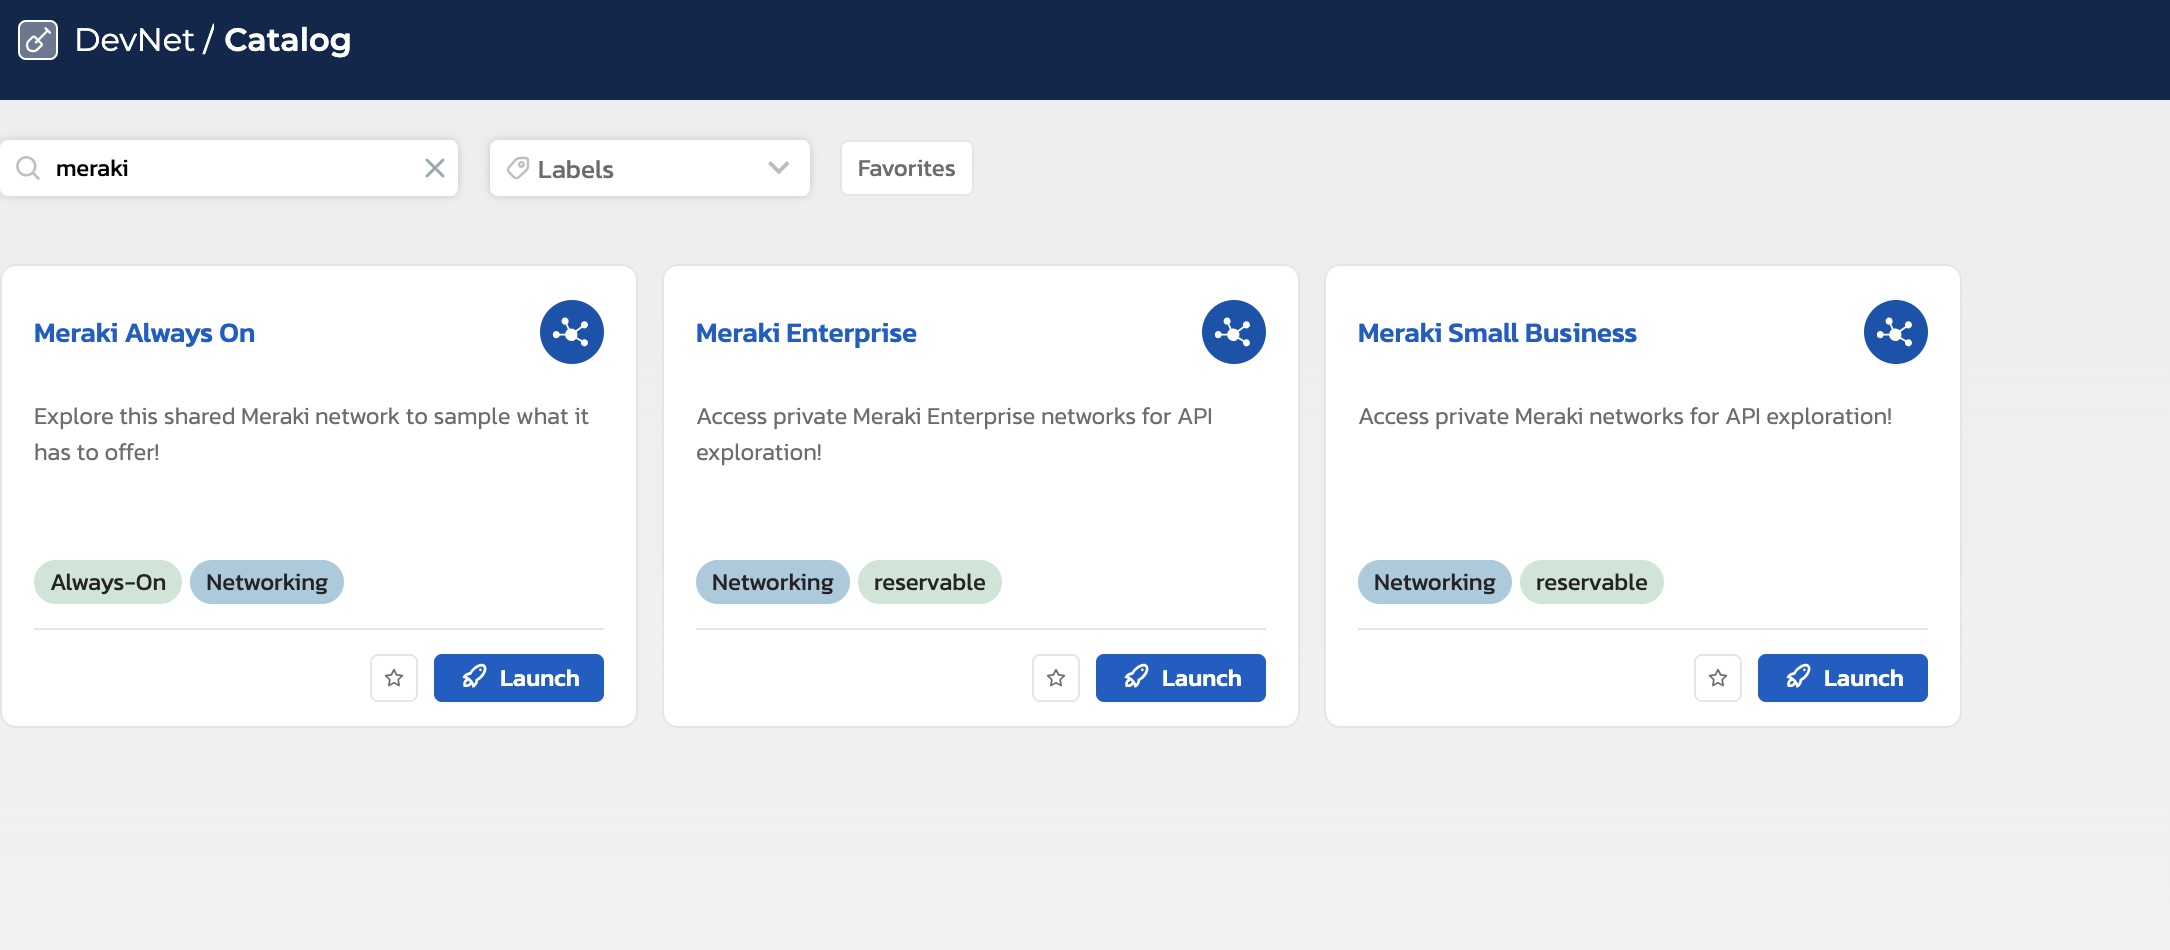
Task: Click the network icon on Meraki Enterprise card
Action: coord(1233,331)
